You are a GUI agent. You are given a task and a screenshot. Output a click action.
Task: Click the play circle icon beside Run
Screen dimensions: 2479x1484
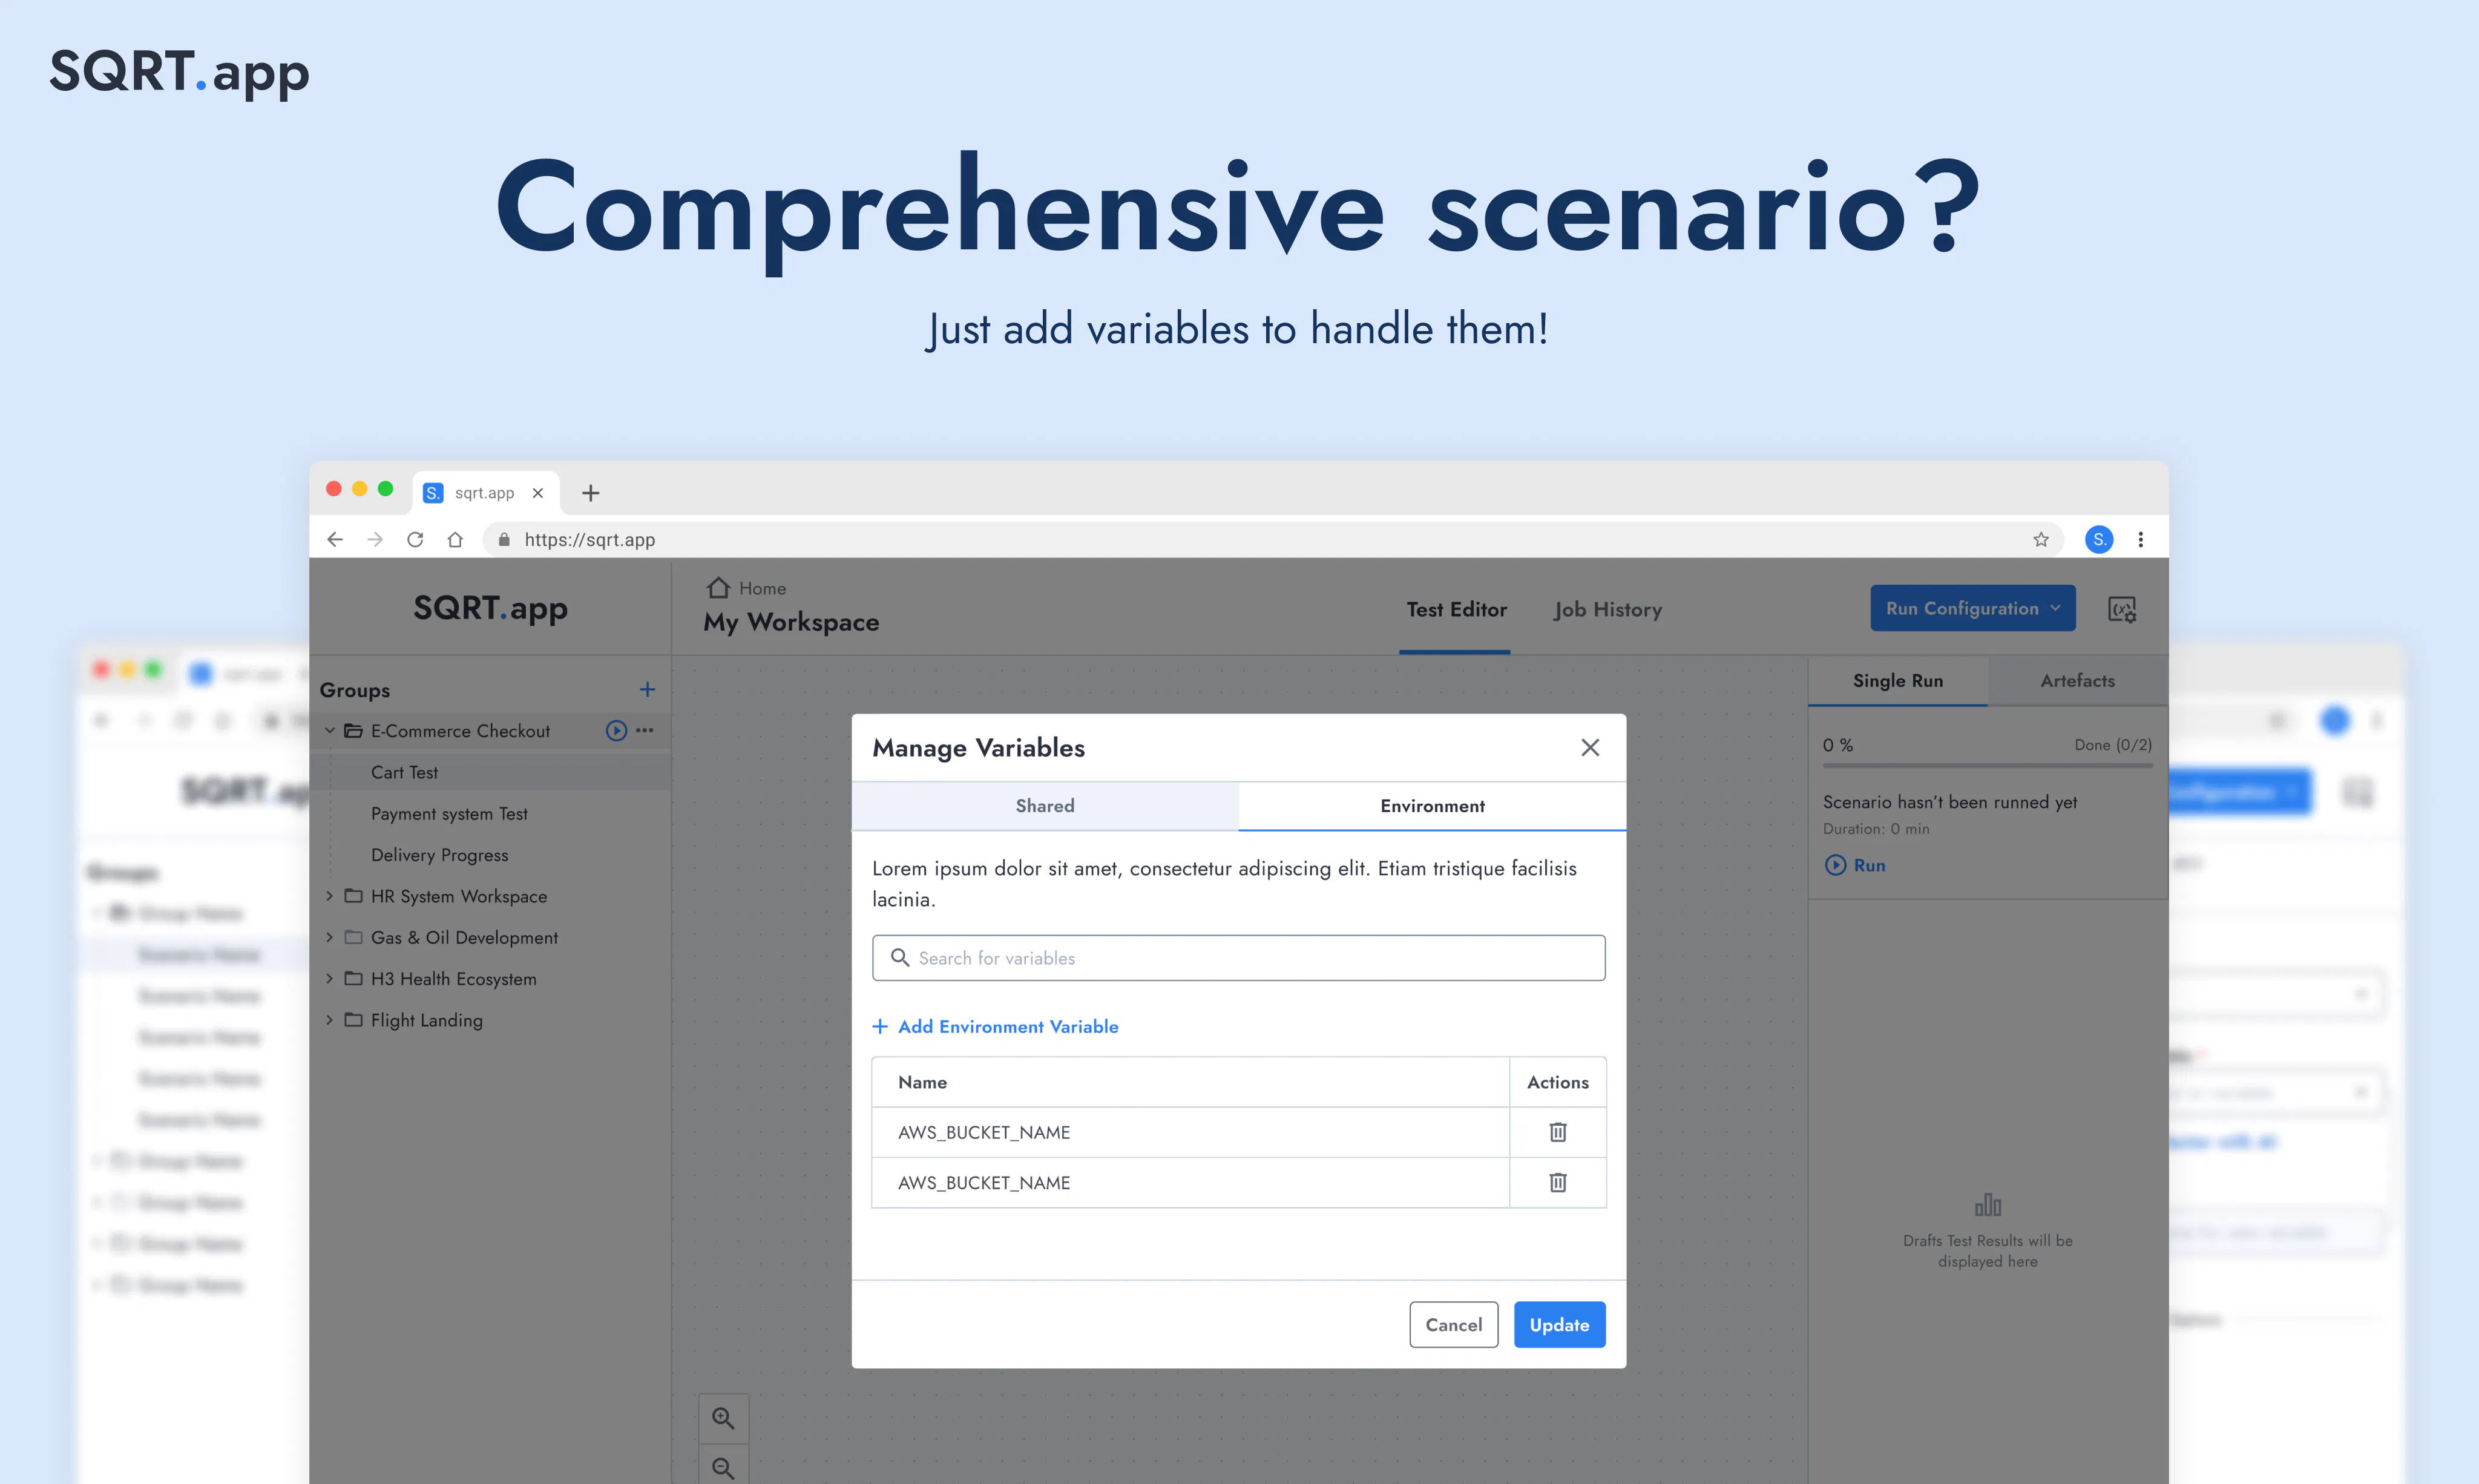pyautogui.click(x=1836, y=866)
